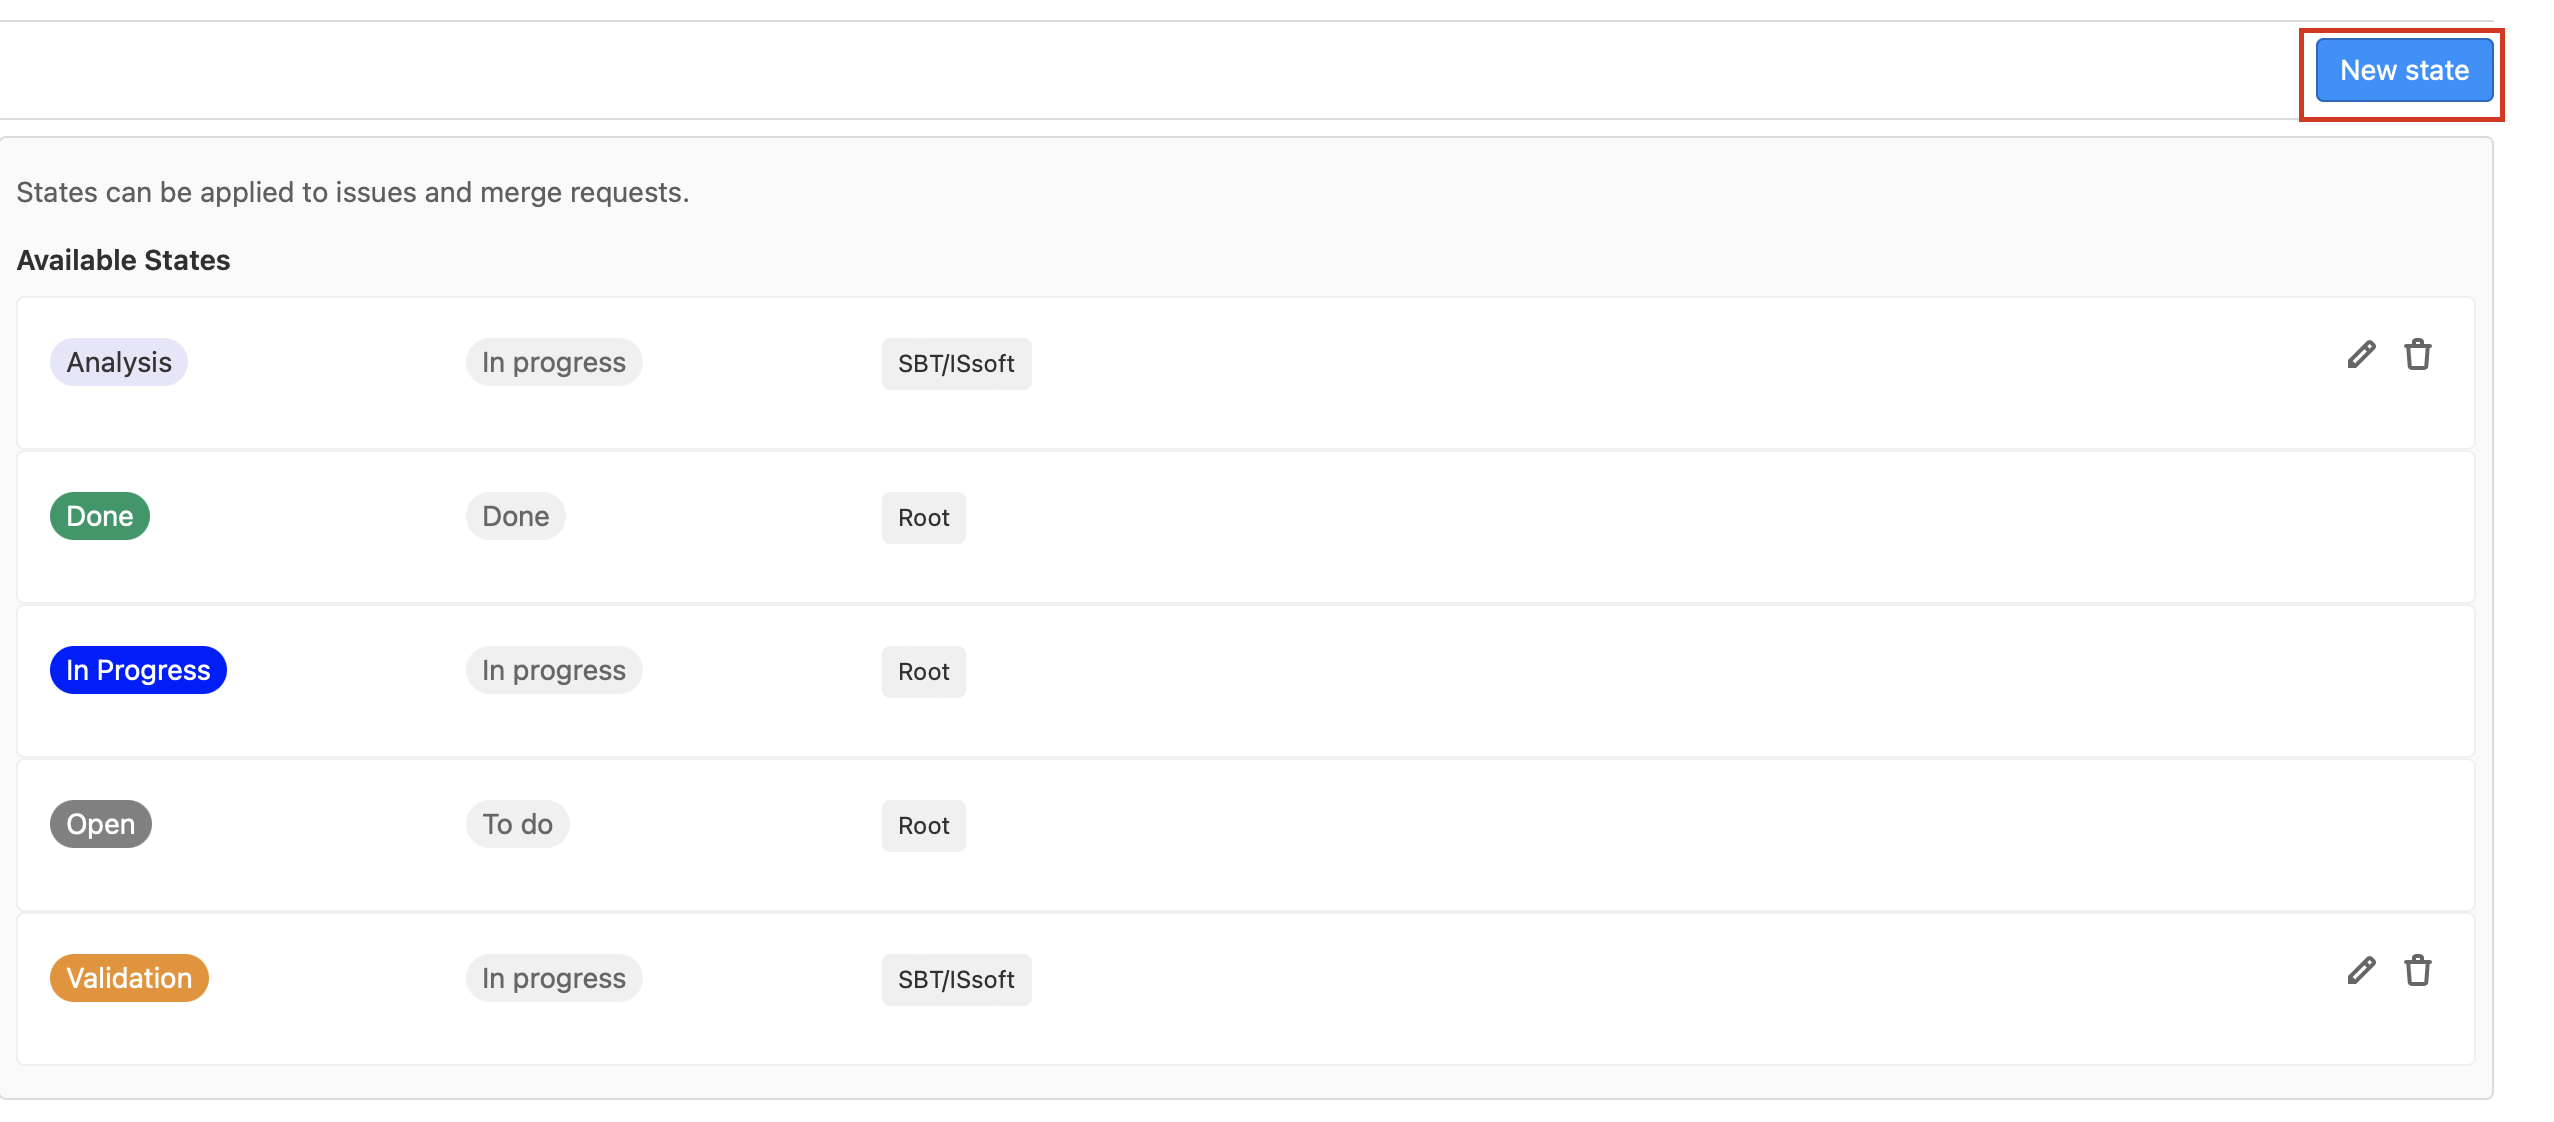2554x1122 pixels.
Task: Click the Root tag in Open row
Action: pyautogui.click(x=923, y=826)
